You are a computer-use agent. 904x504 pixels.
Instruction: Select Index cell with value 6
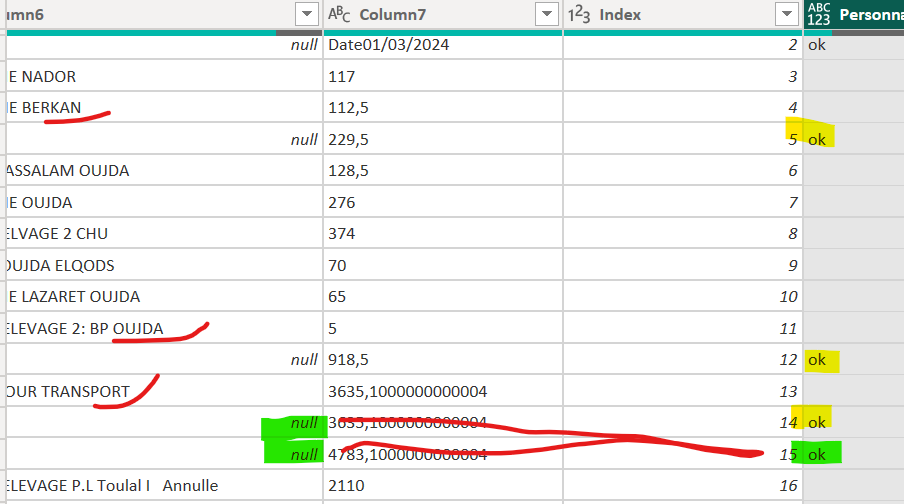coord(683,171)
